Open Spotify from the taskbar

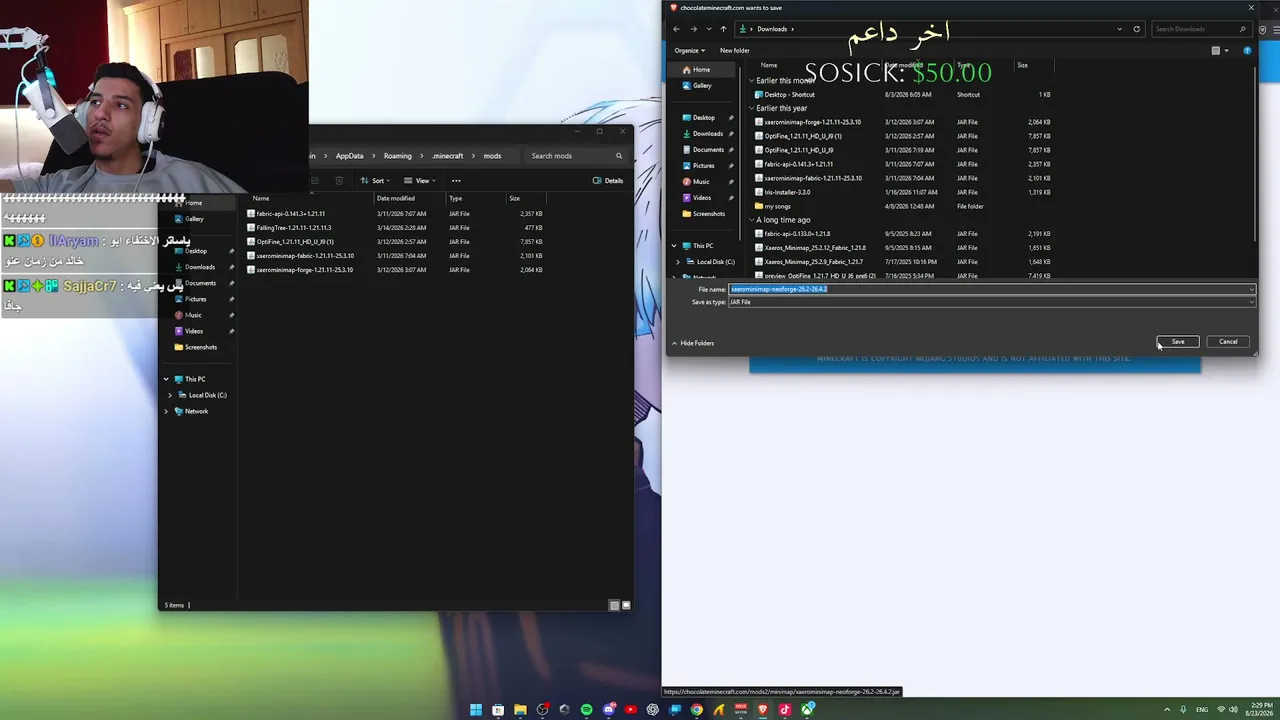click(586, 710)
